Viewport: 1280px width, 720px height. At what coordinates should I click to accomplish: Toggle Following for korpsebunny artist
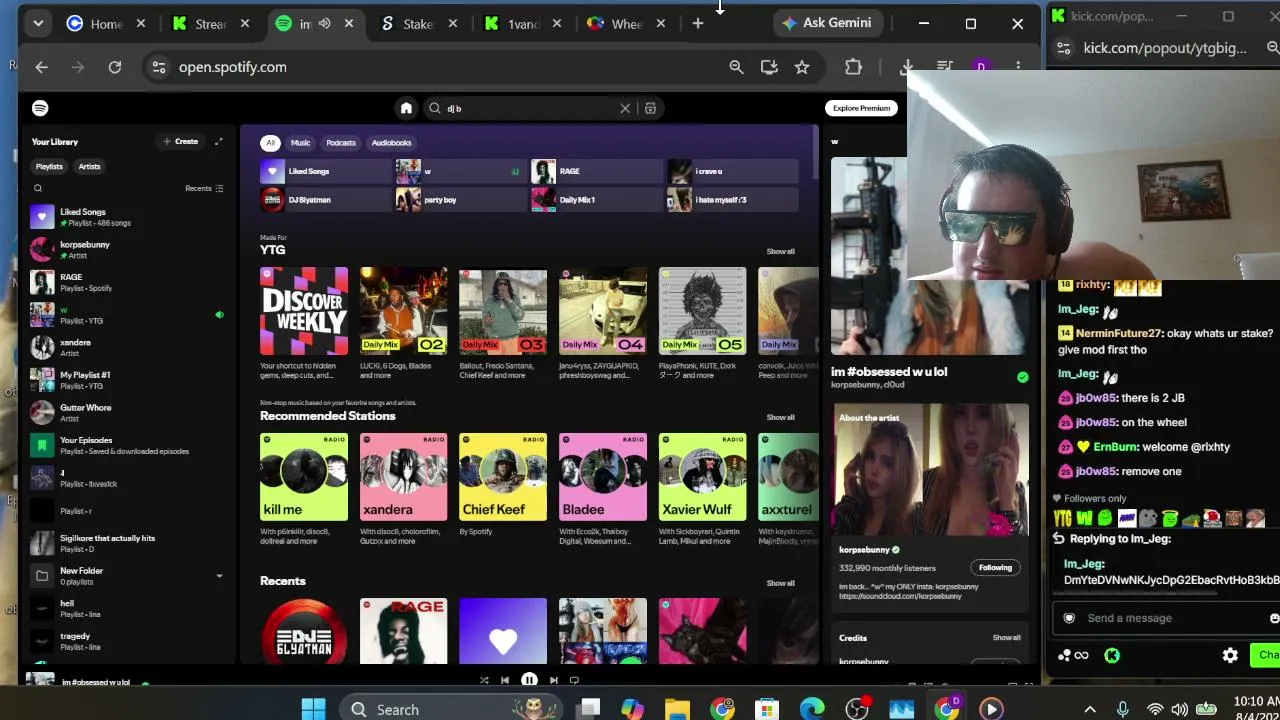(x=995, y=568)
